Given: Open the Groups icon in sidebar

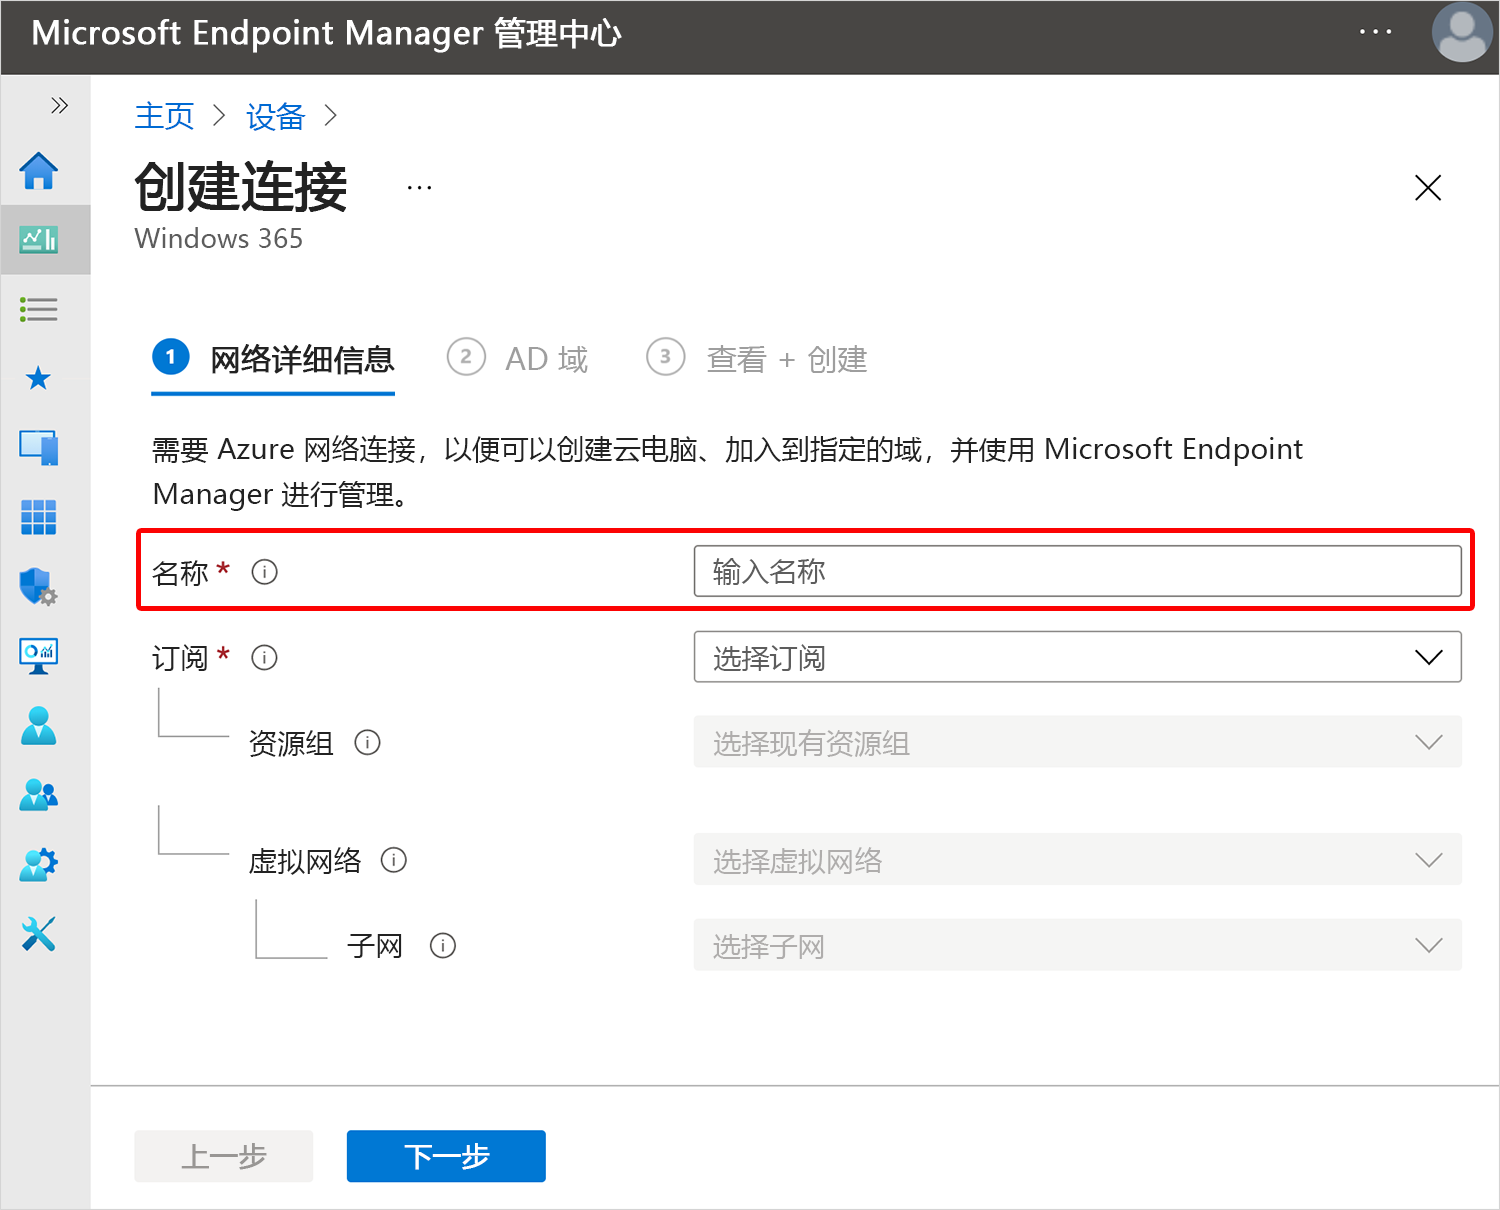Looking at the screenshot, I should [39, 795].
